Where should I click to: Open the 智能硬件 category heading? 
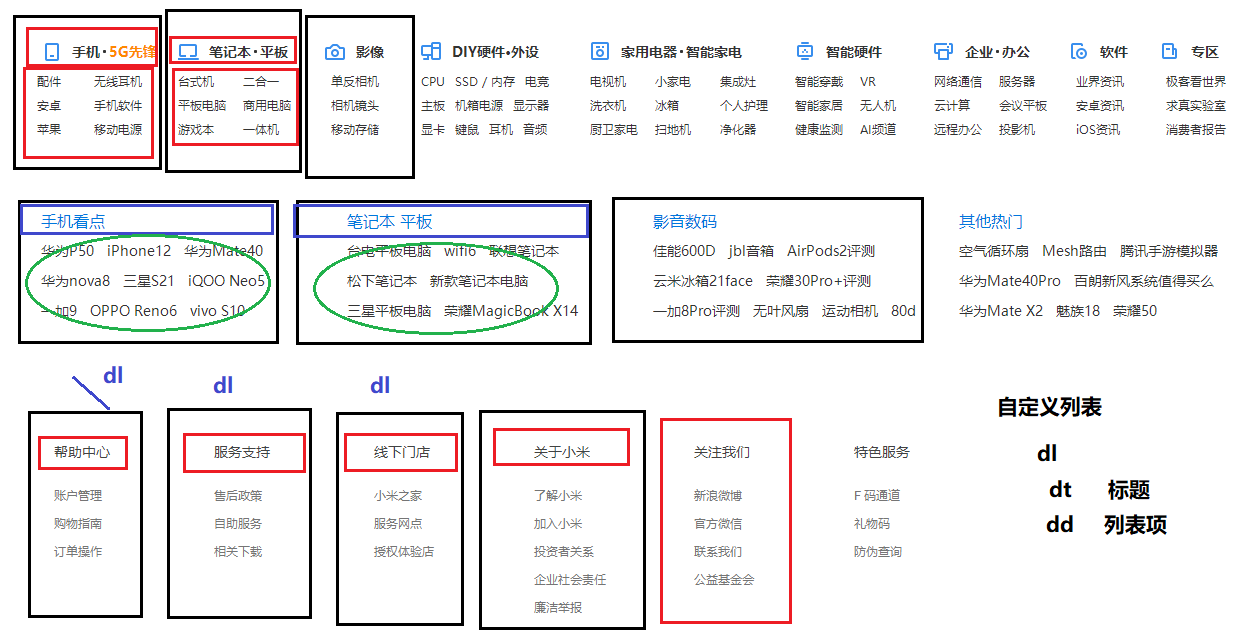pyautogui.click(x=854, y=52)
